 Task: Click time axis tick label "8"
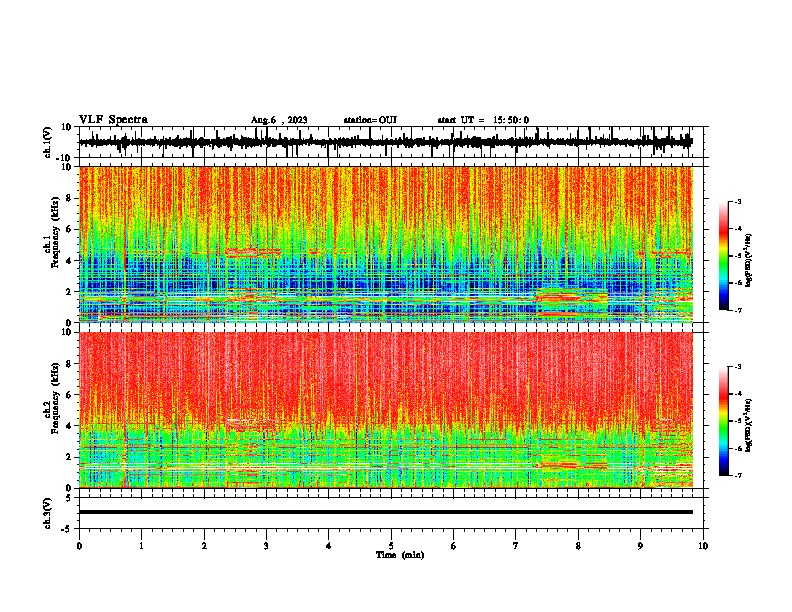point(578,546)
